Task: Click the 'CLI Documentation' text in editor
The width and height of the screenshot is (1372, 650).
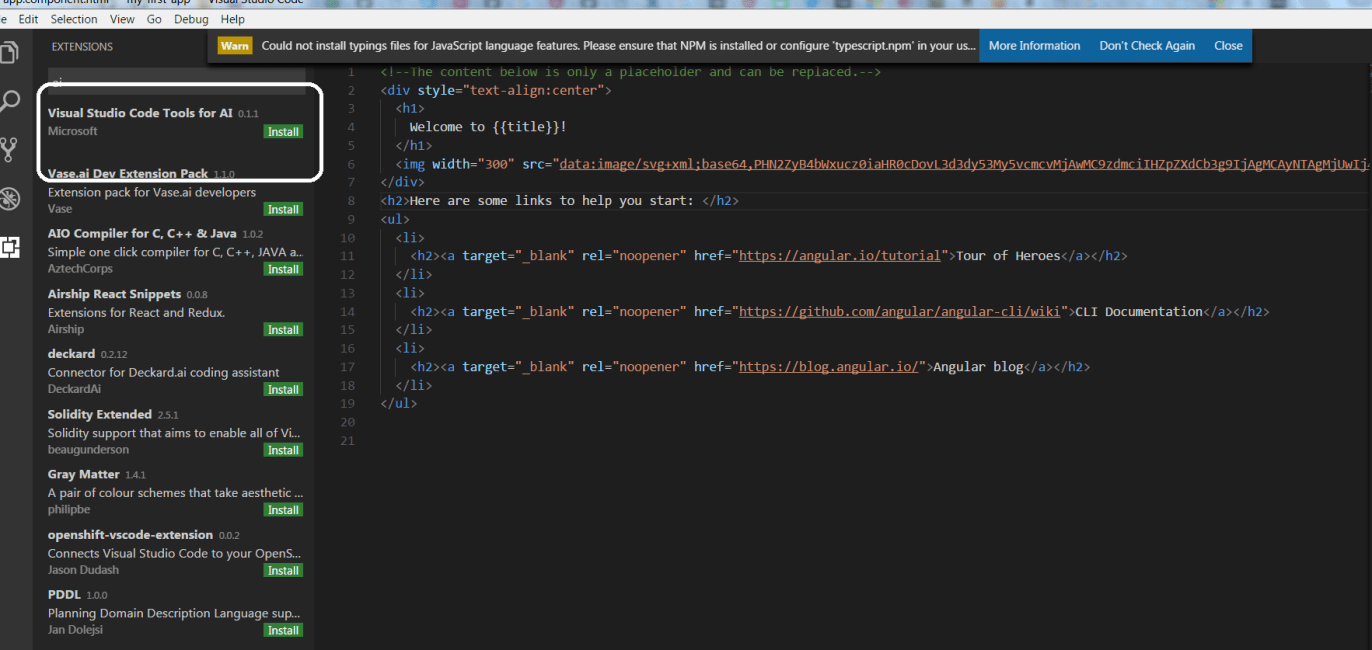Action: 1138,312
